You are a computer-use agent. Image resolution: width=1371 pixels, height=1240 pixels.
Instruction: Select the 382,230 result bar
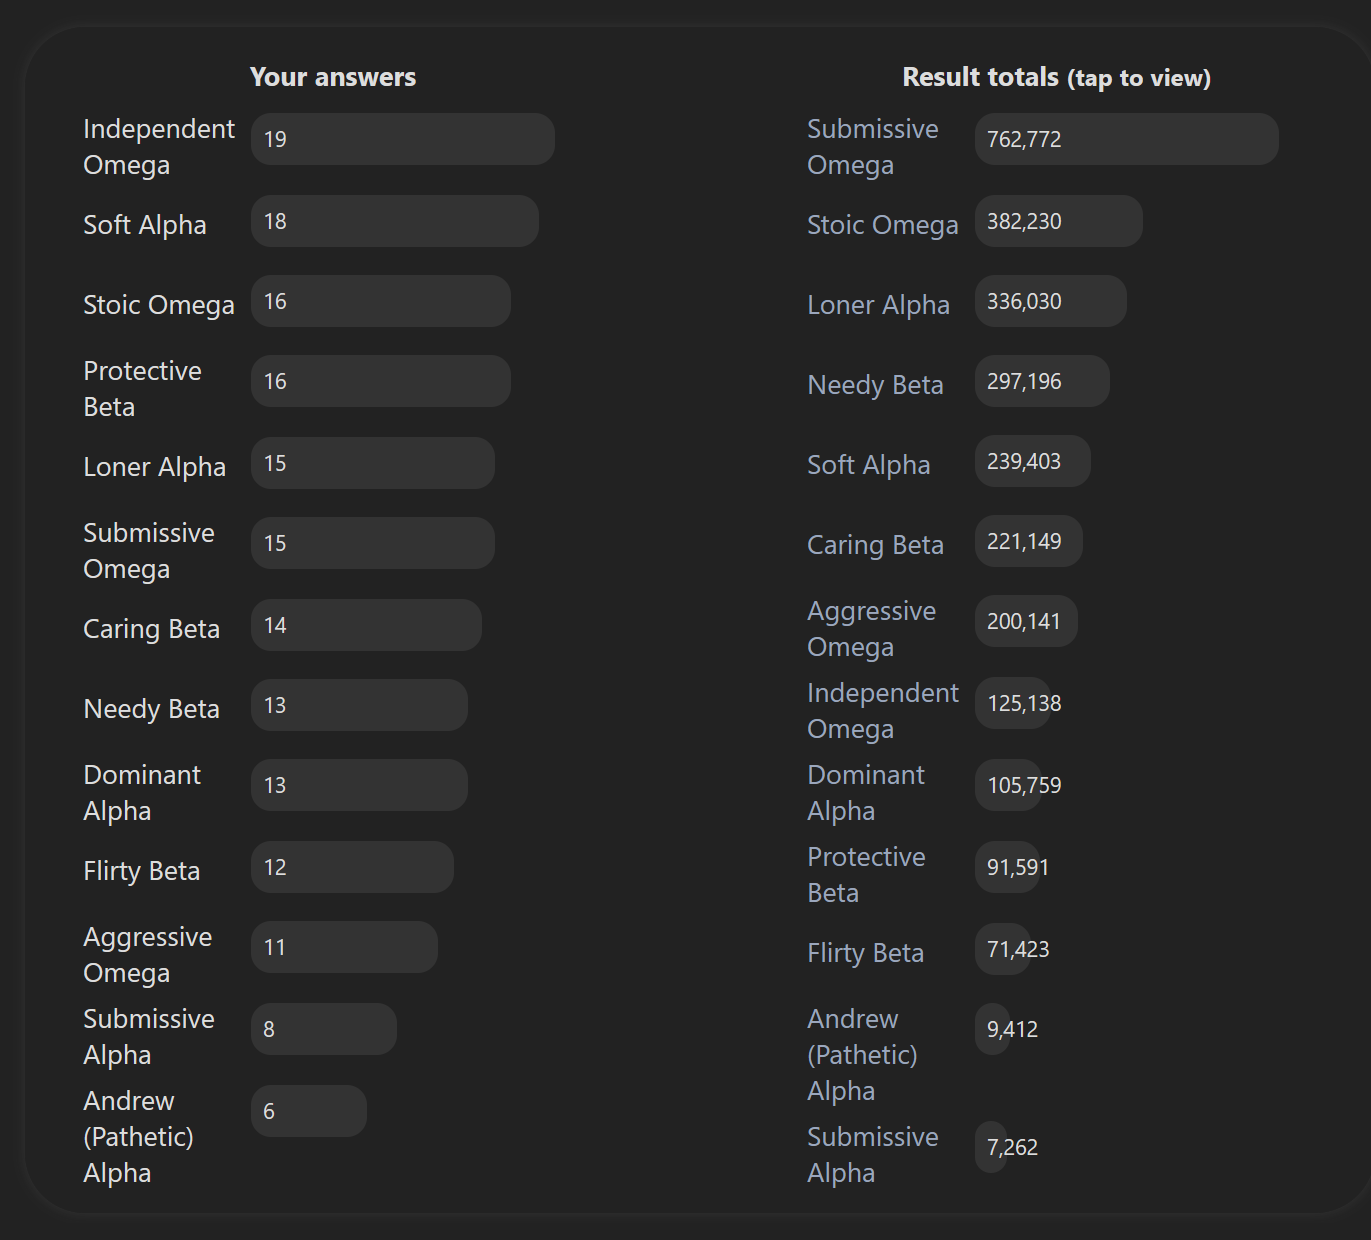pos(1058,221)
